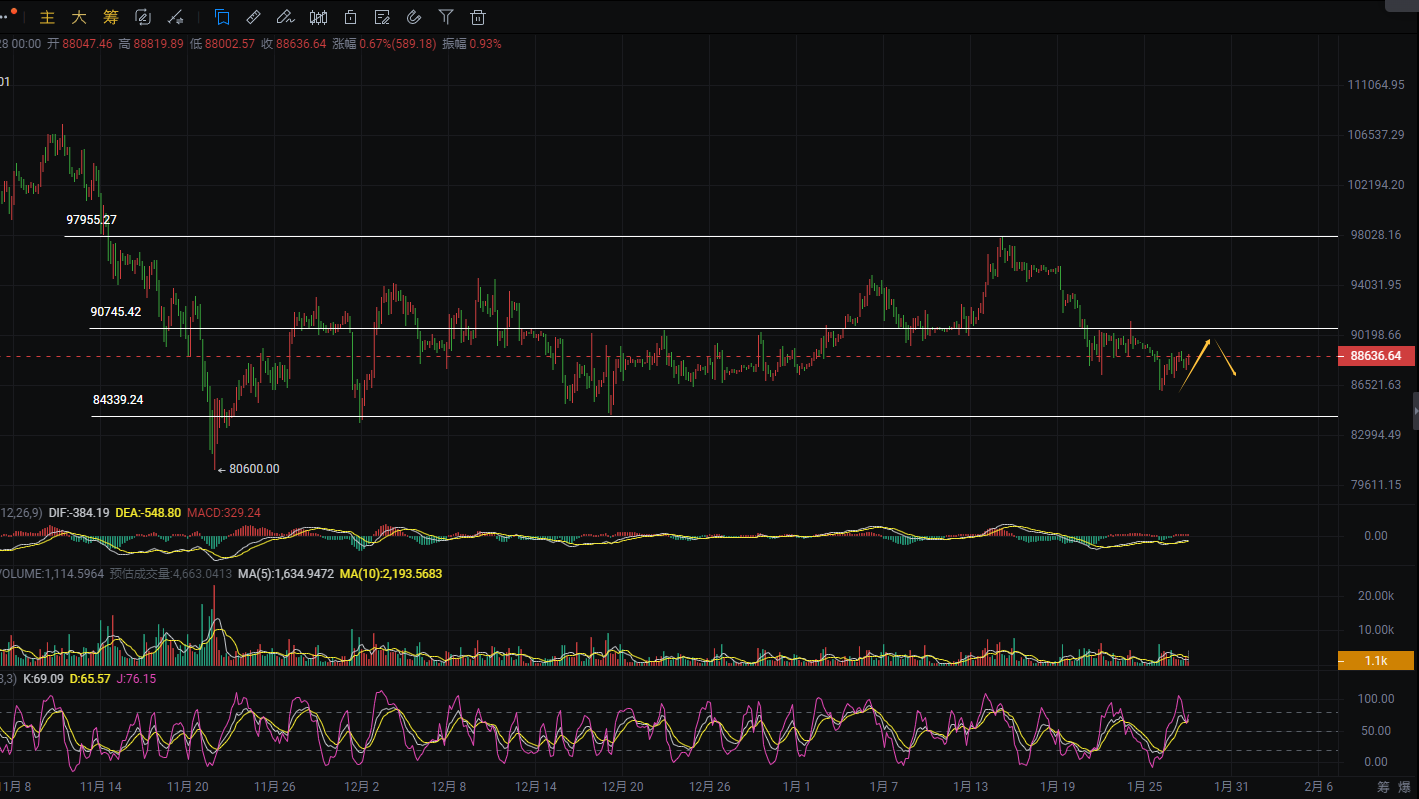
Task: Click the blue bookmark drawing icon
Action: 222,17
